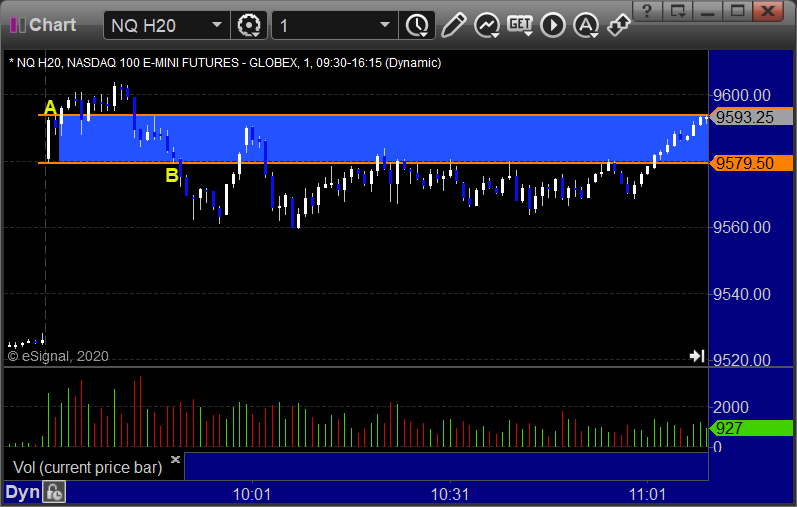Click the yellow A marker on chart

50,108
